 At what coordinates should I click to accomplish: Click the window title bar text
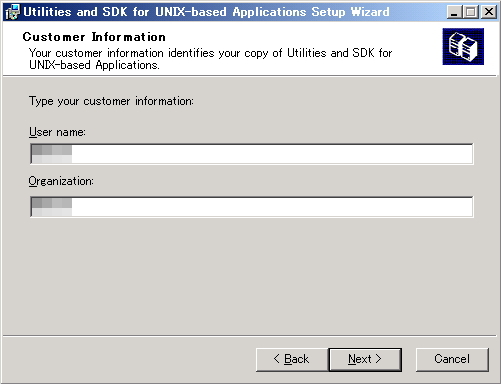(206, 12)
